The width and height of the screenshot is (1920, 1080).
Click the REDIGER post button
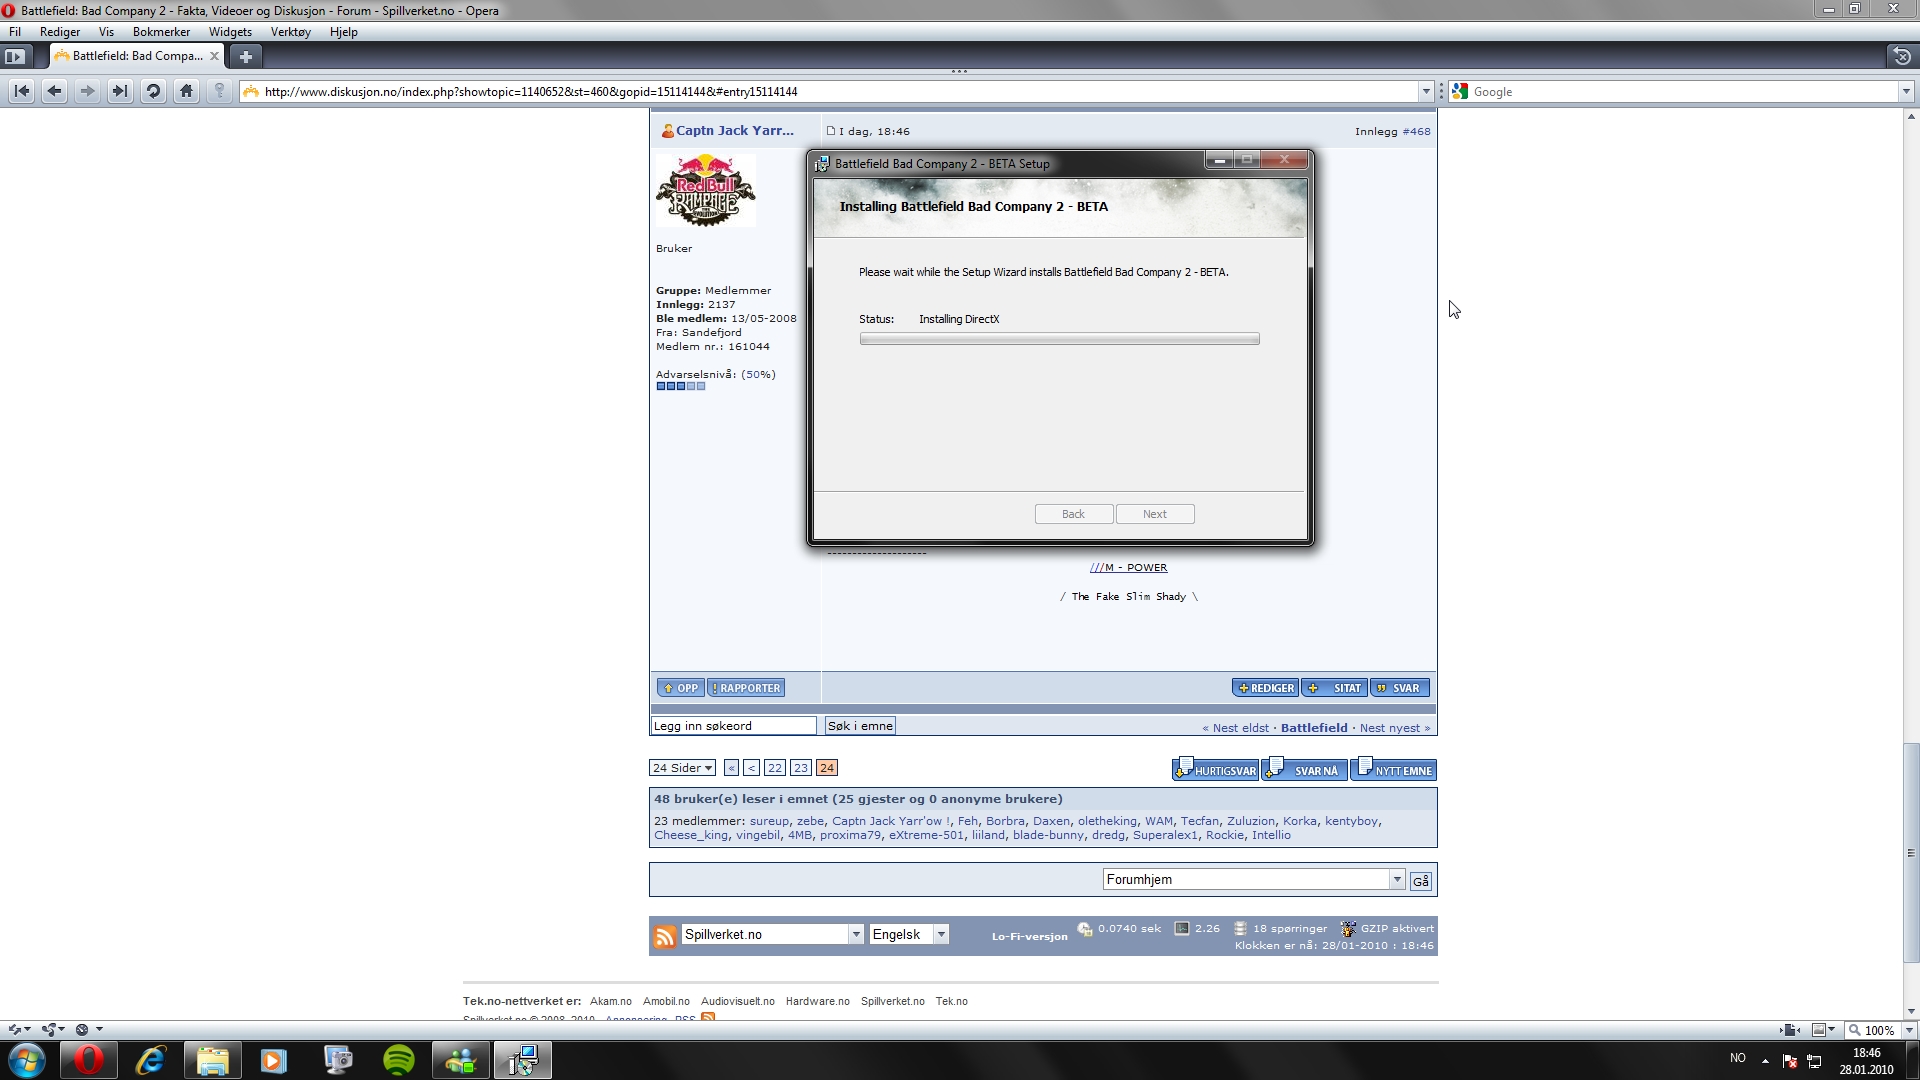1265,688
